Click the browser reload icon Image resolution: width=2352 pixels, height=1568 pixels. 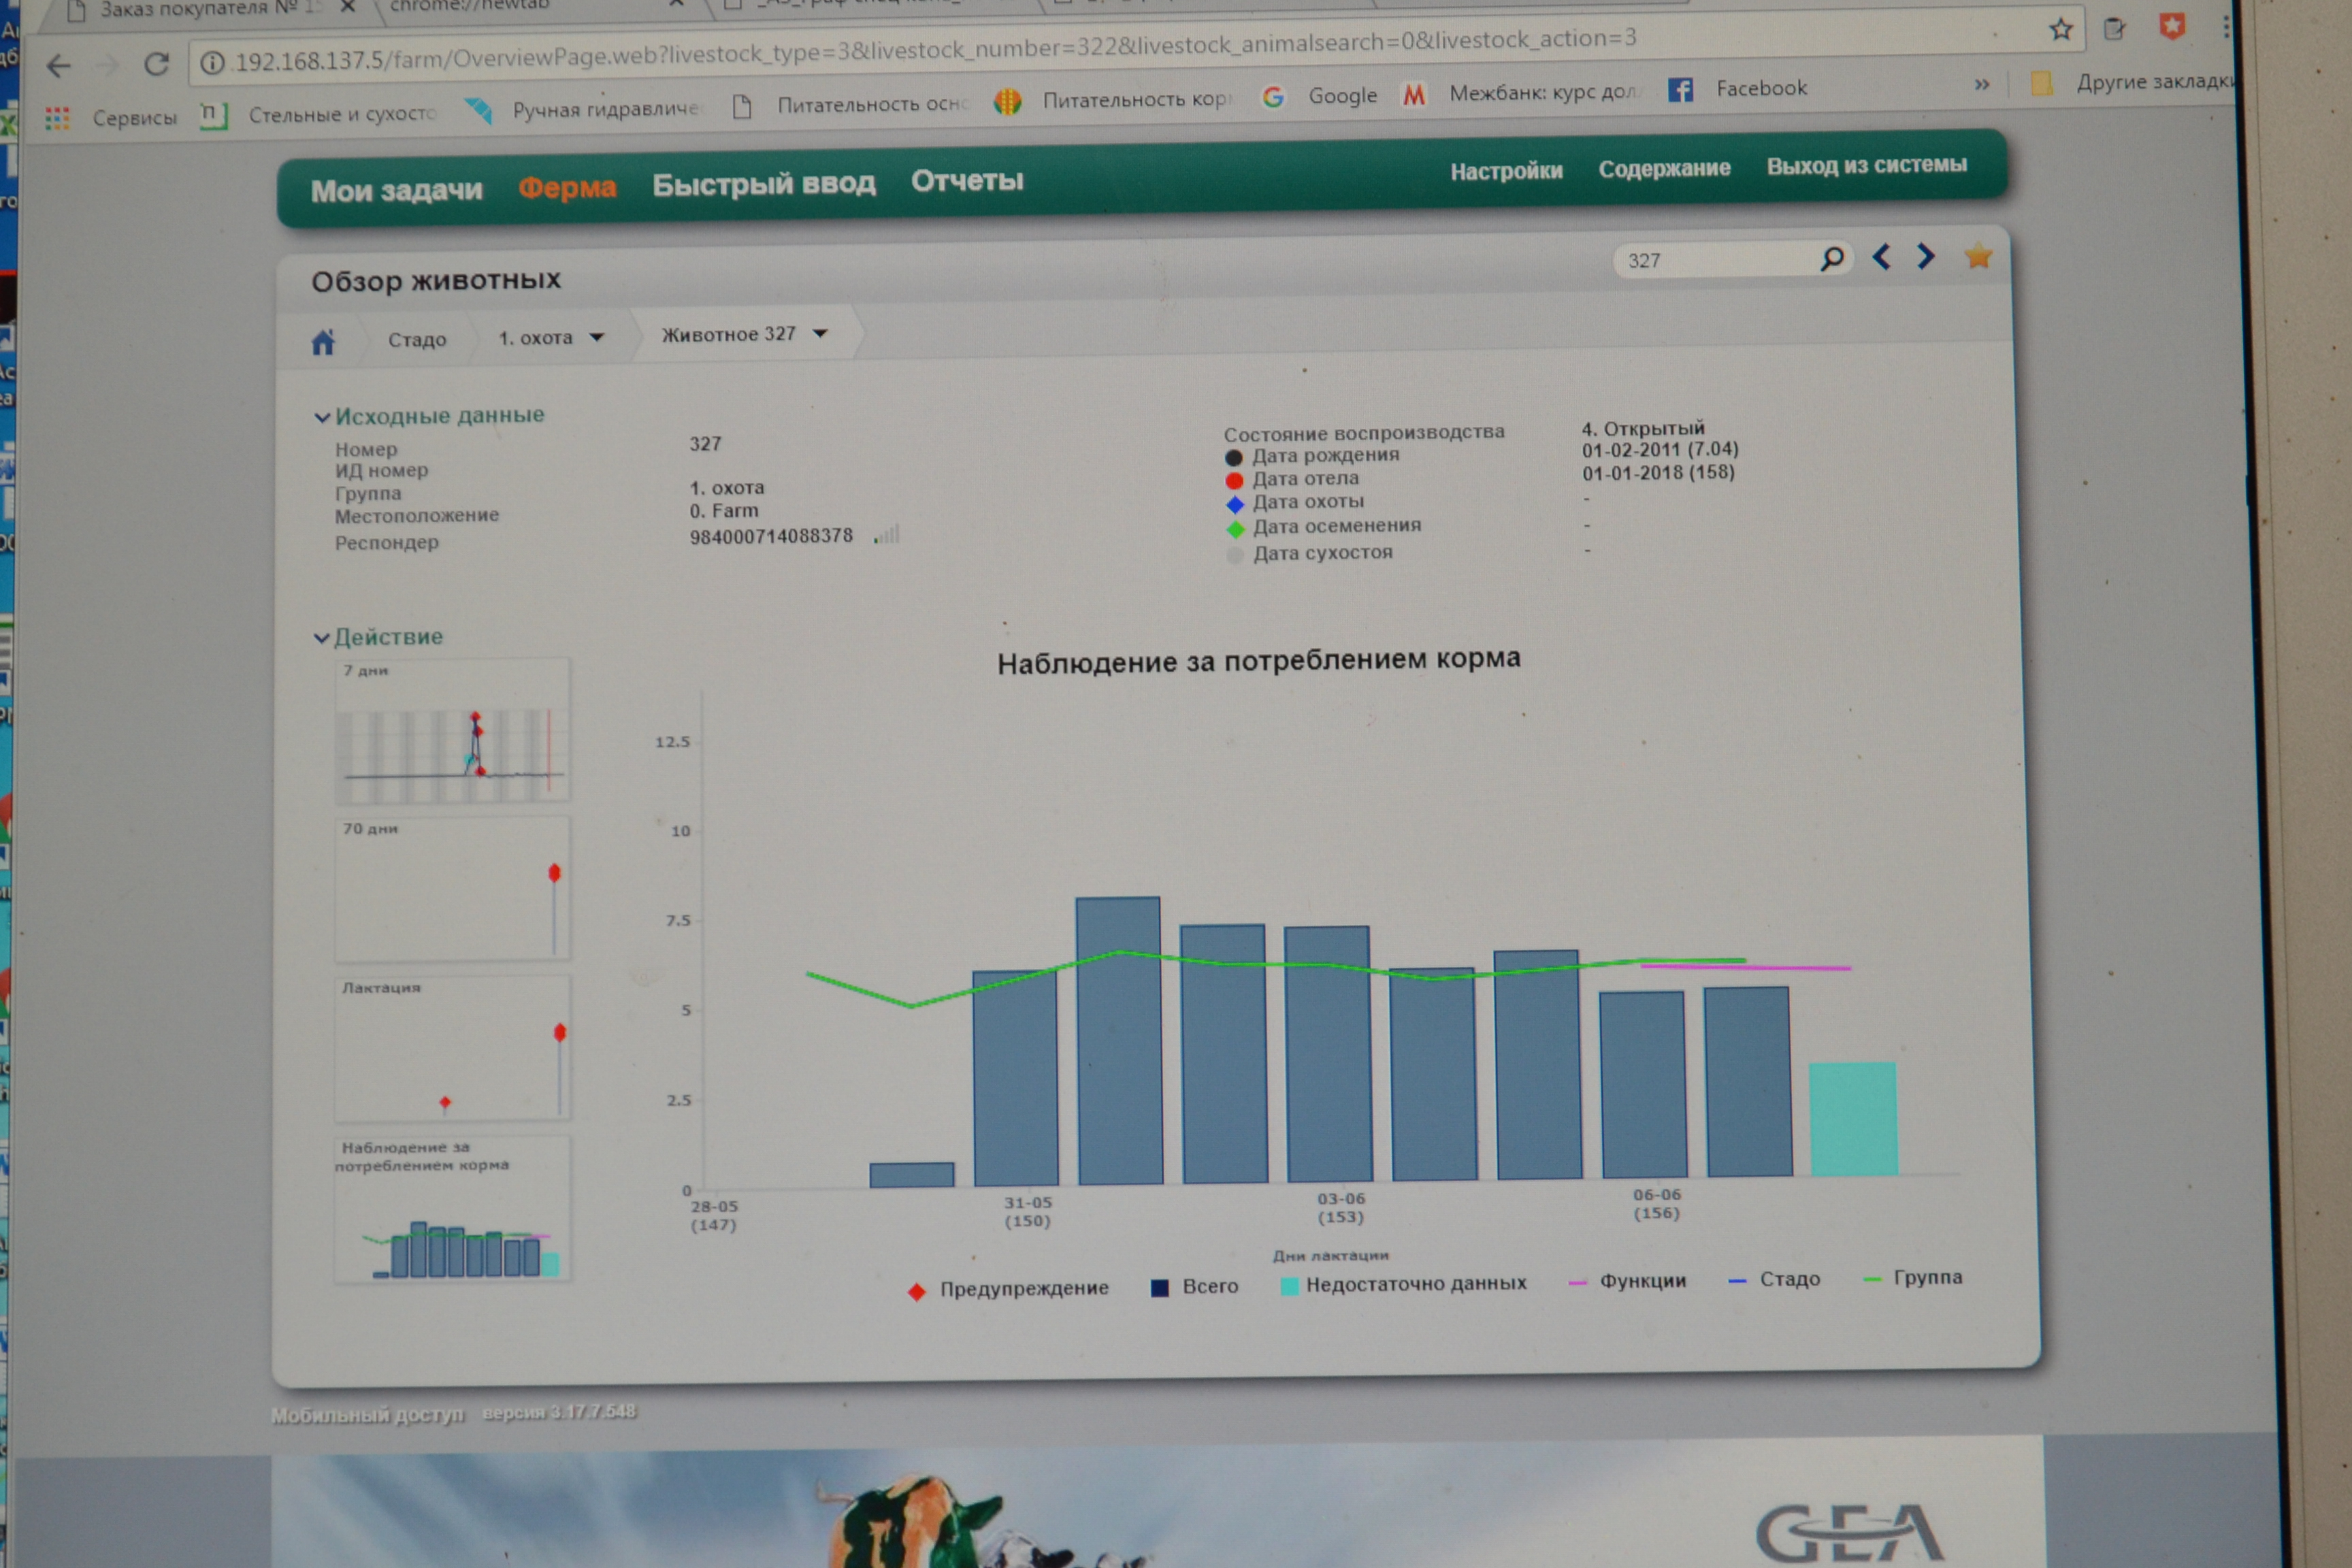(x=156, y=65)
